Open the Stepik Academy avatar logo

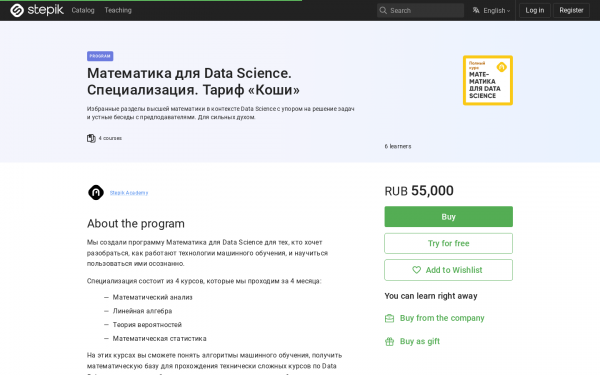96,192
